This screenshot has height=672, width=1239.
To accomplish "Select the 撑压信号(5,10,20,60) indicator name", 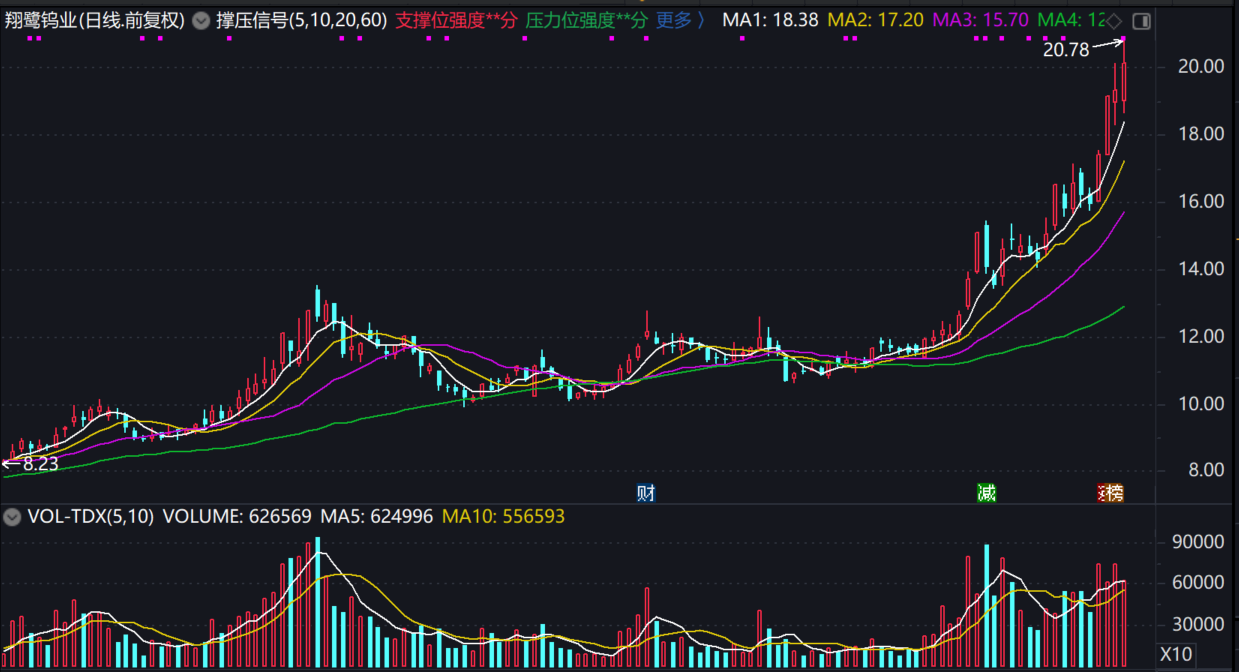I will pos(302,20).
